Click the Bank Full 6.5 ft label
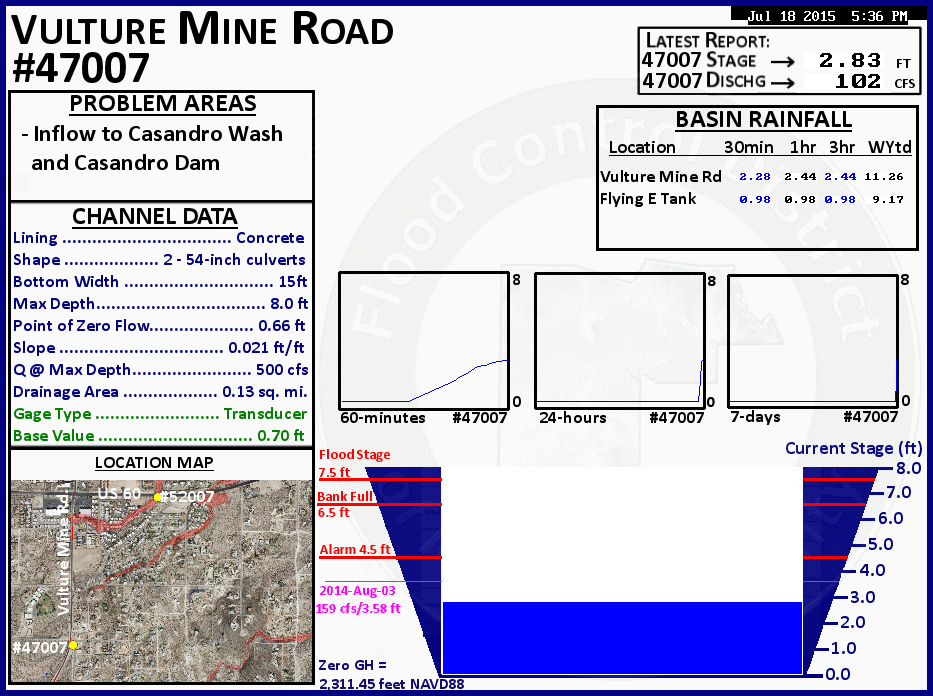 click(x=345, y=504)
